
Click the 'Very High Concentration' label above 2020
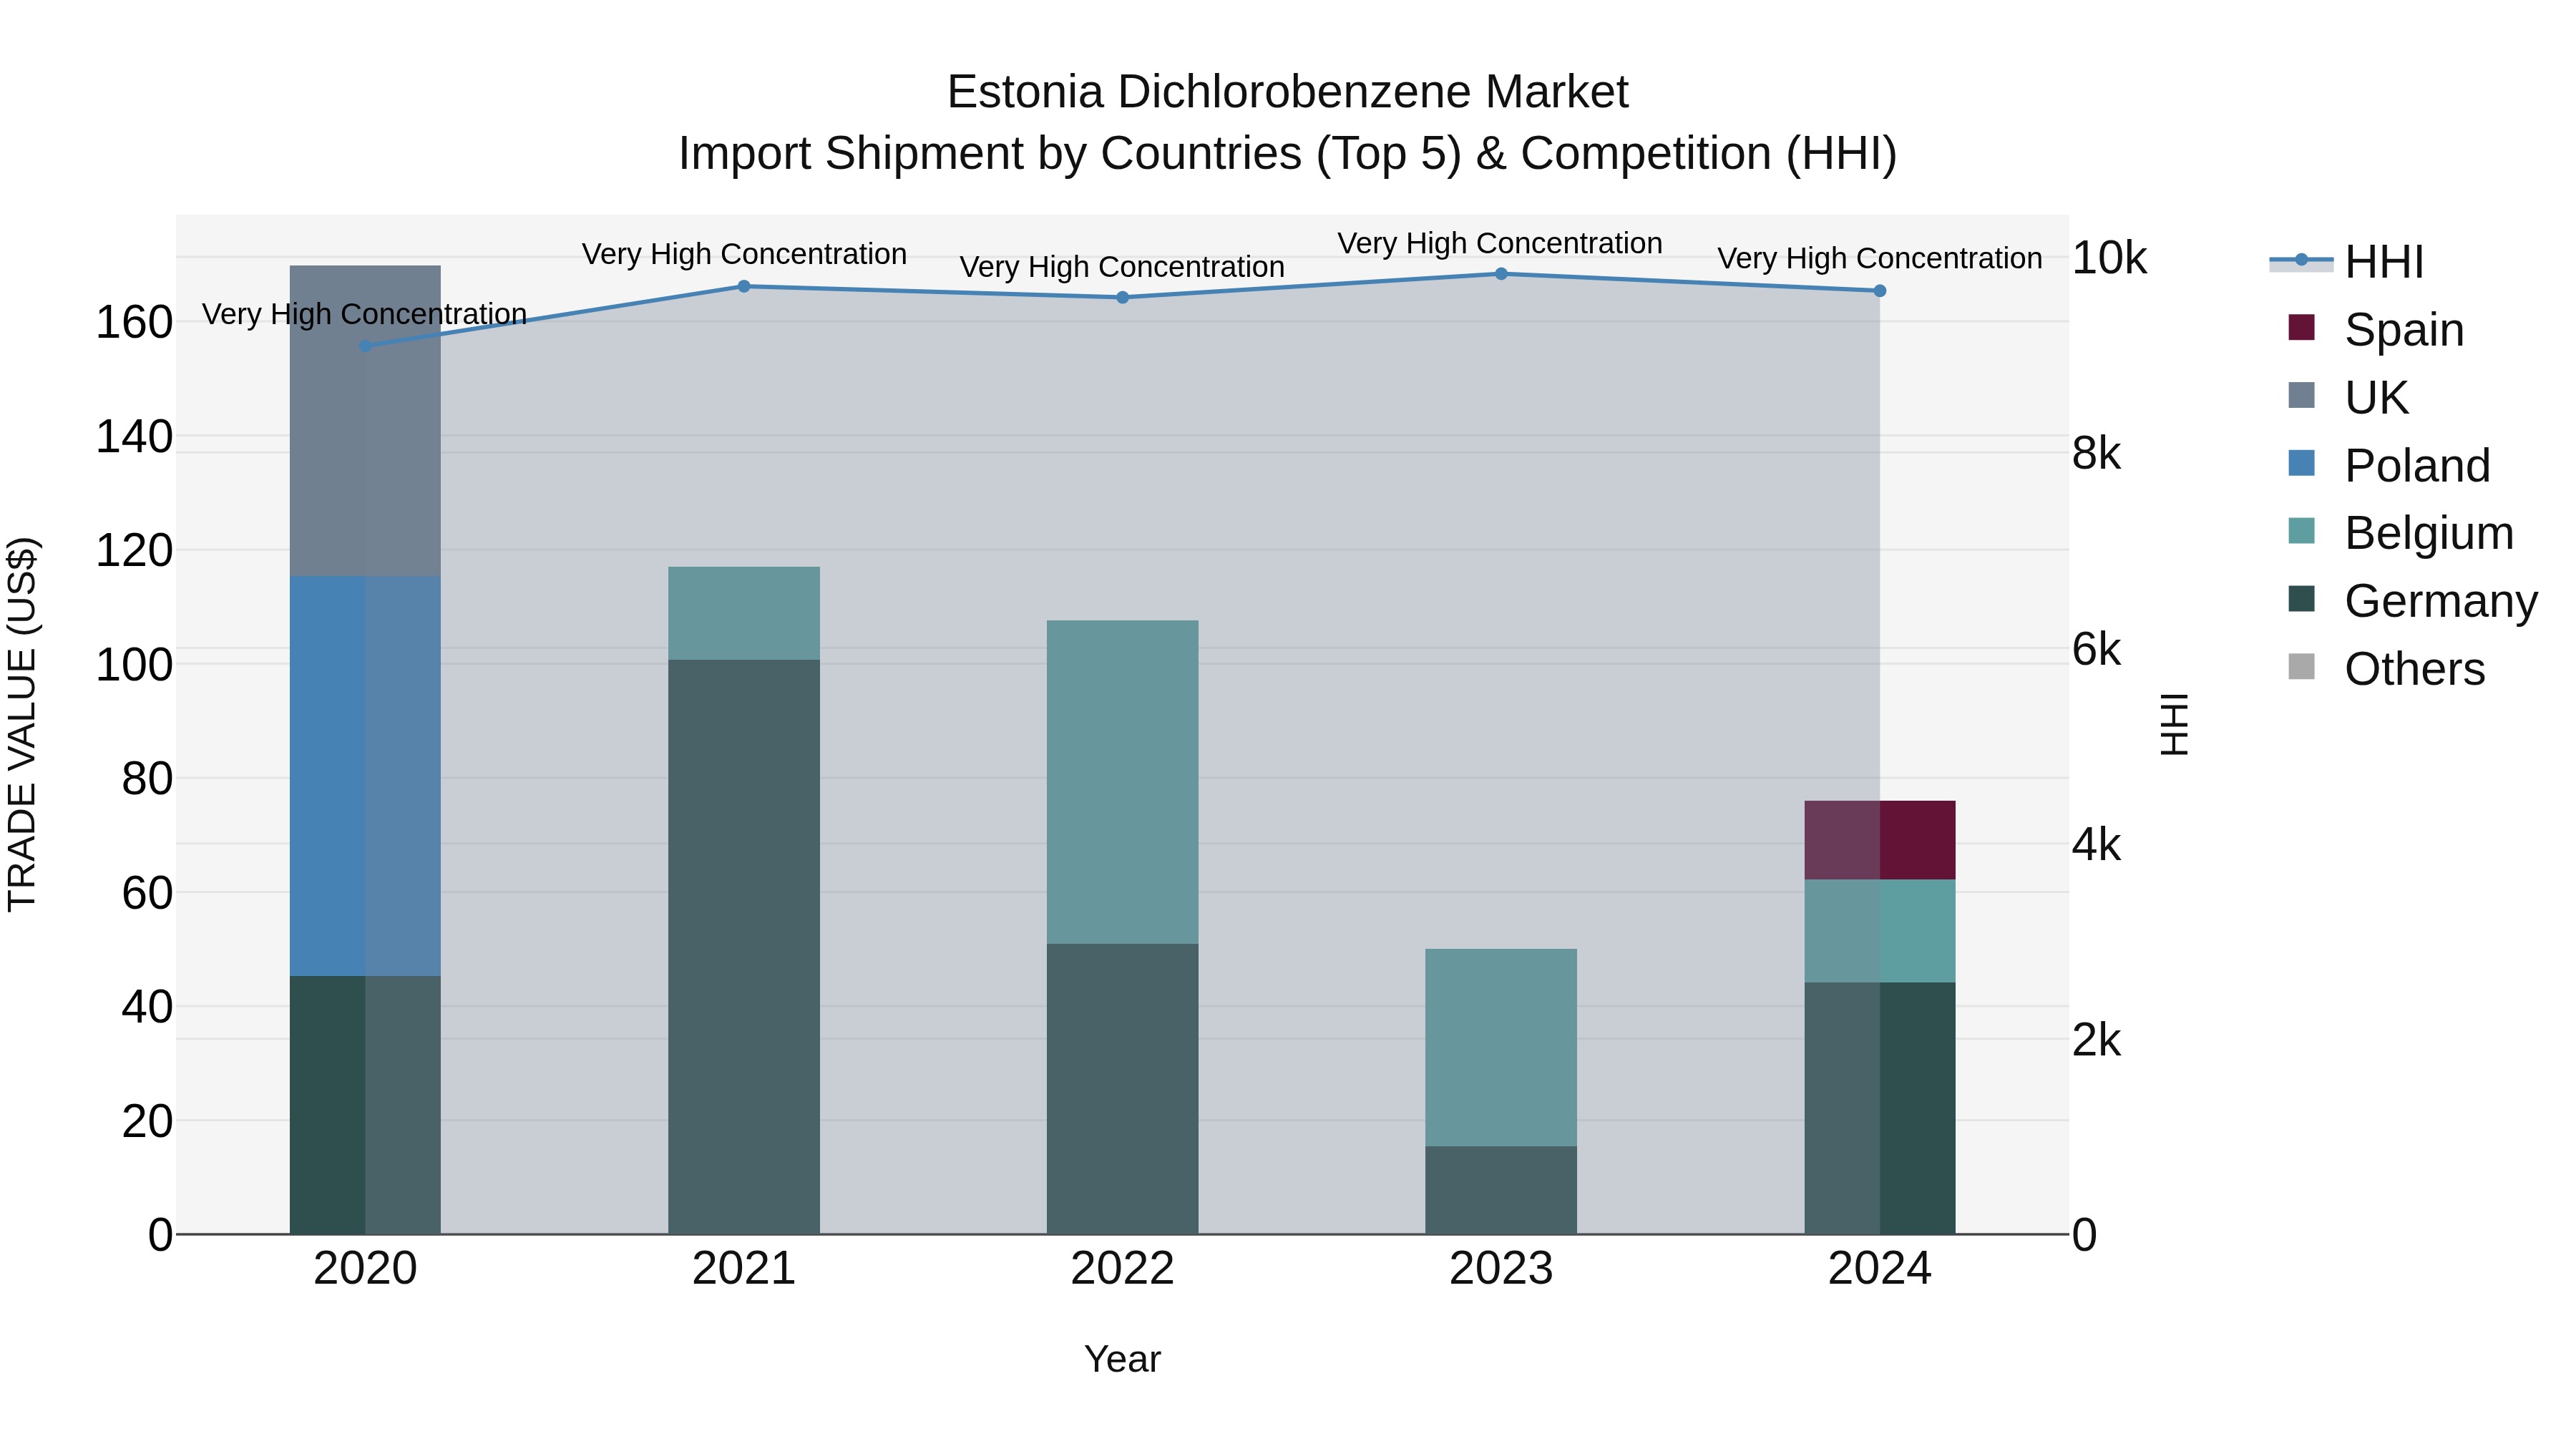coord(364,314)
